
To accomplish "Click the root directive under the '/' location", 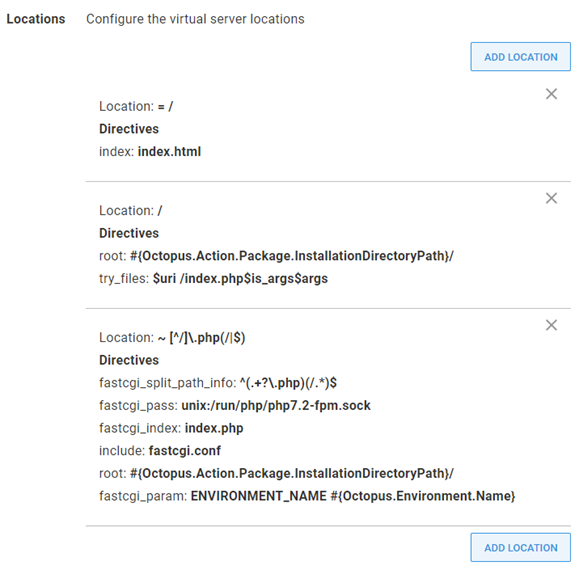I will 276,256.
